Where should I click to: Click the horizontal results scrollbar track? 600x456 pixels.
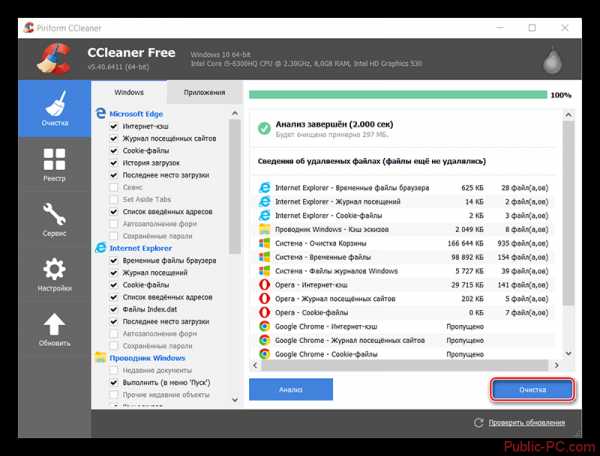pyautogui.click(x=406, y=365)
